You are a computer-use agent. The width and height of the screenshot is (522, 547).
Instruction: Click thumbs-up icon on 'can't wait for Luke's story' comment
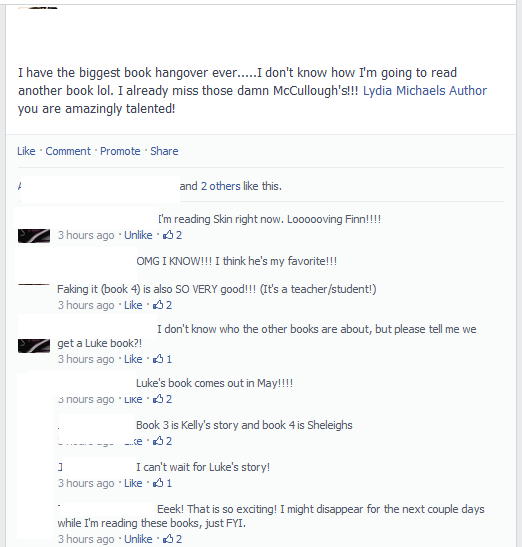[158, 483]
